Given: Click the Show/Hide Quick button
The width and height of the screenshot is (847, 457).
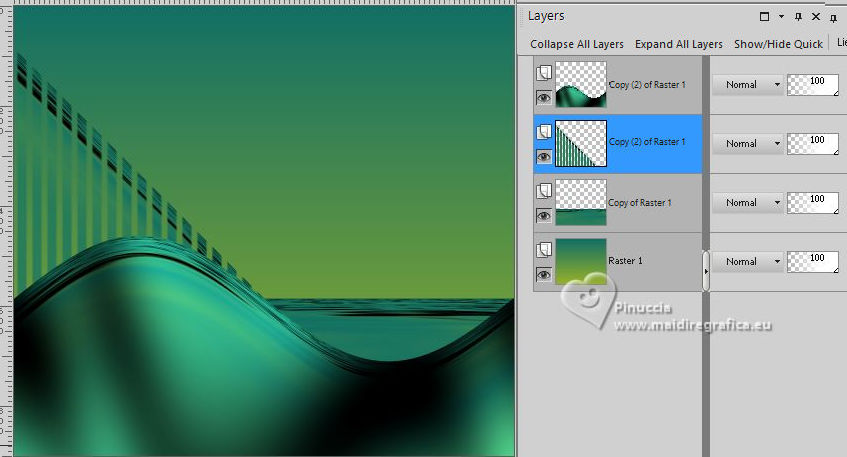Looking at the screenshot, I should coord(778,44).
